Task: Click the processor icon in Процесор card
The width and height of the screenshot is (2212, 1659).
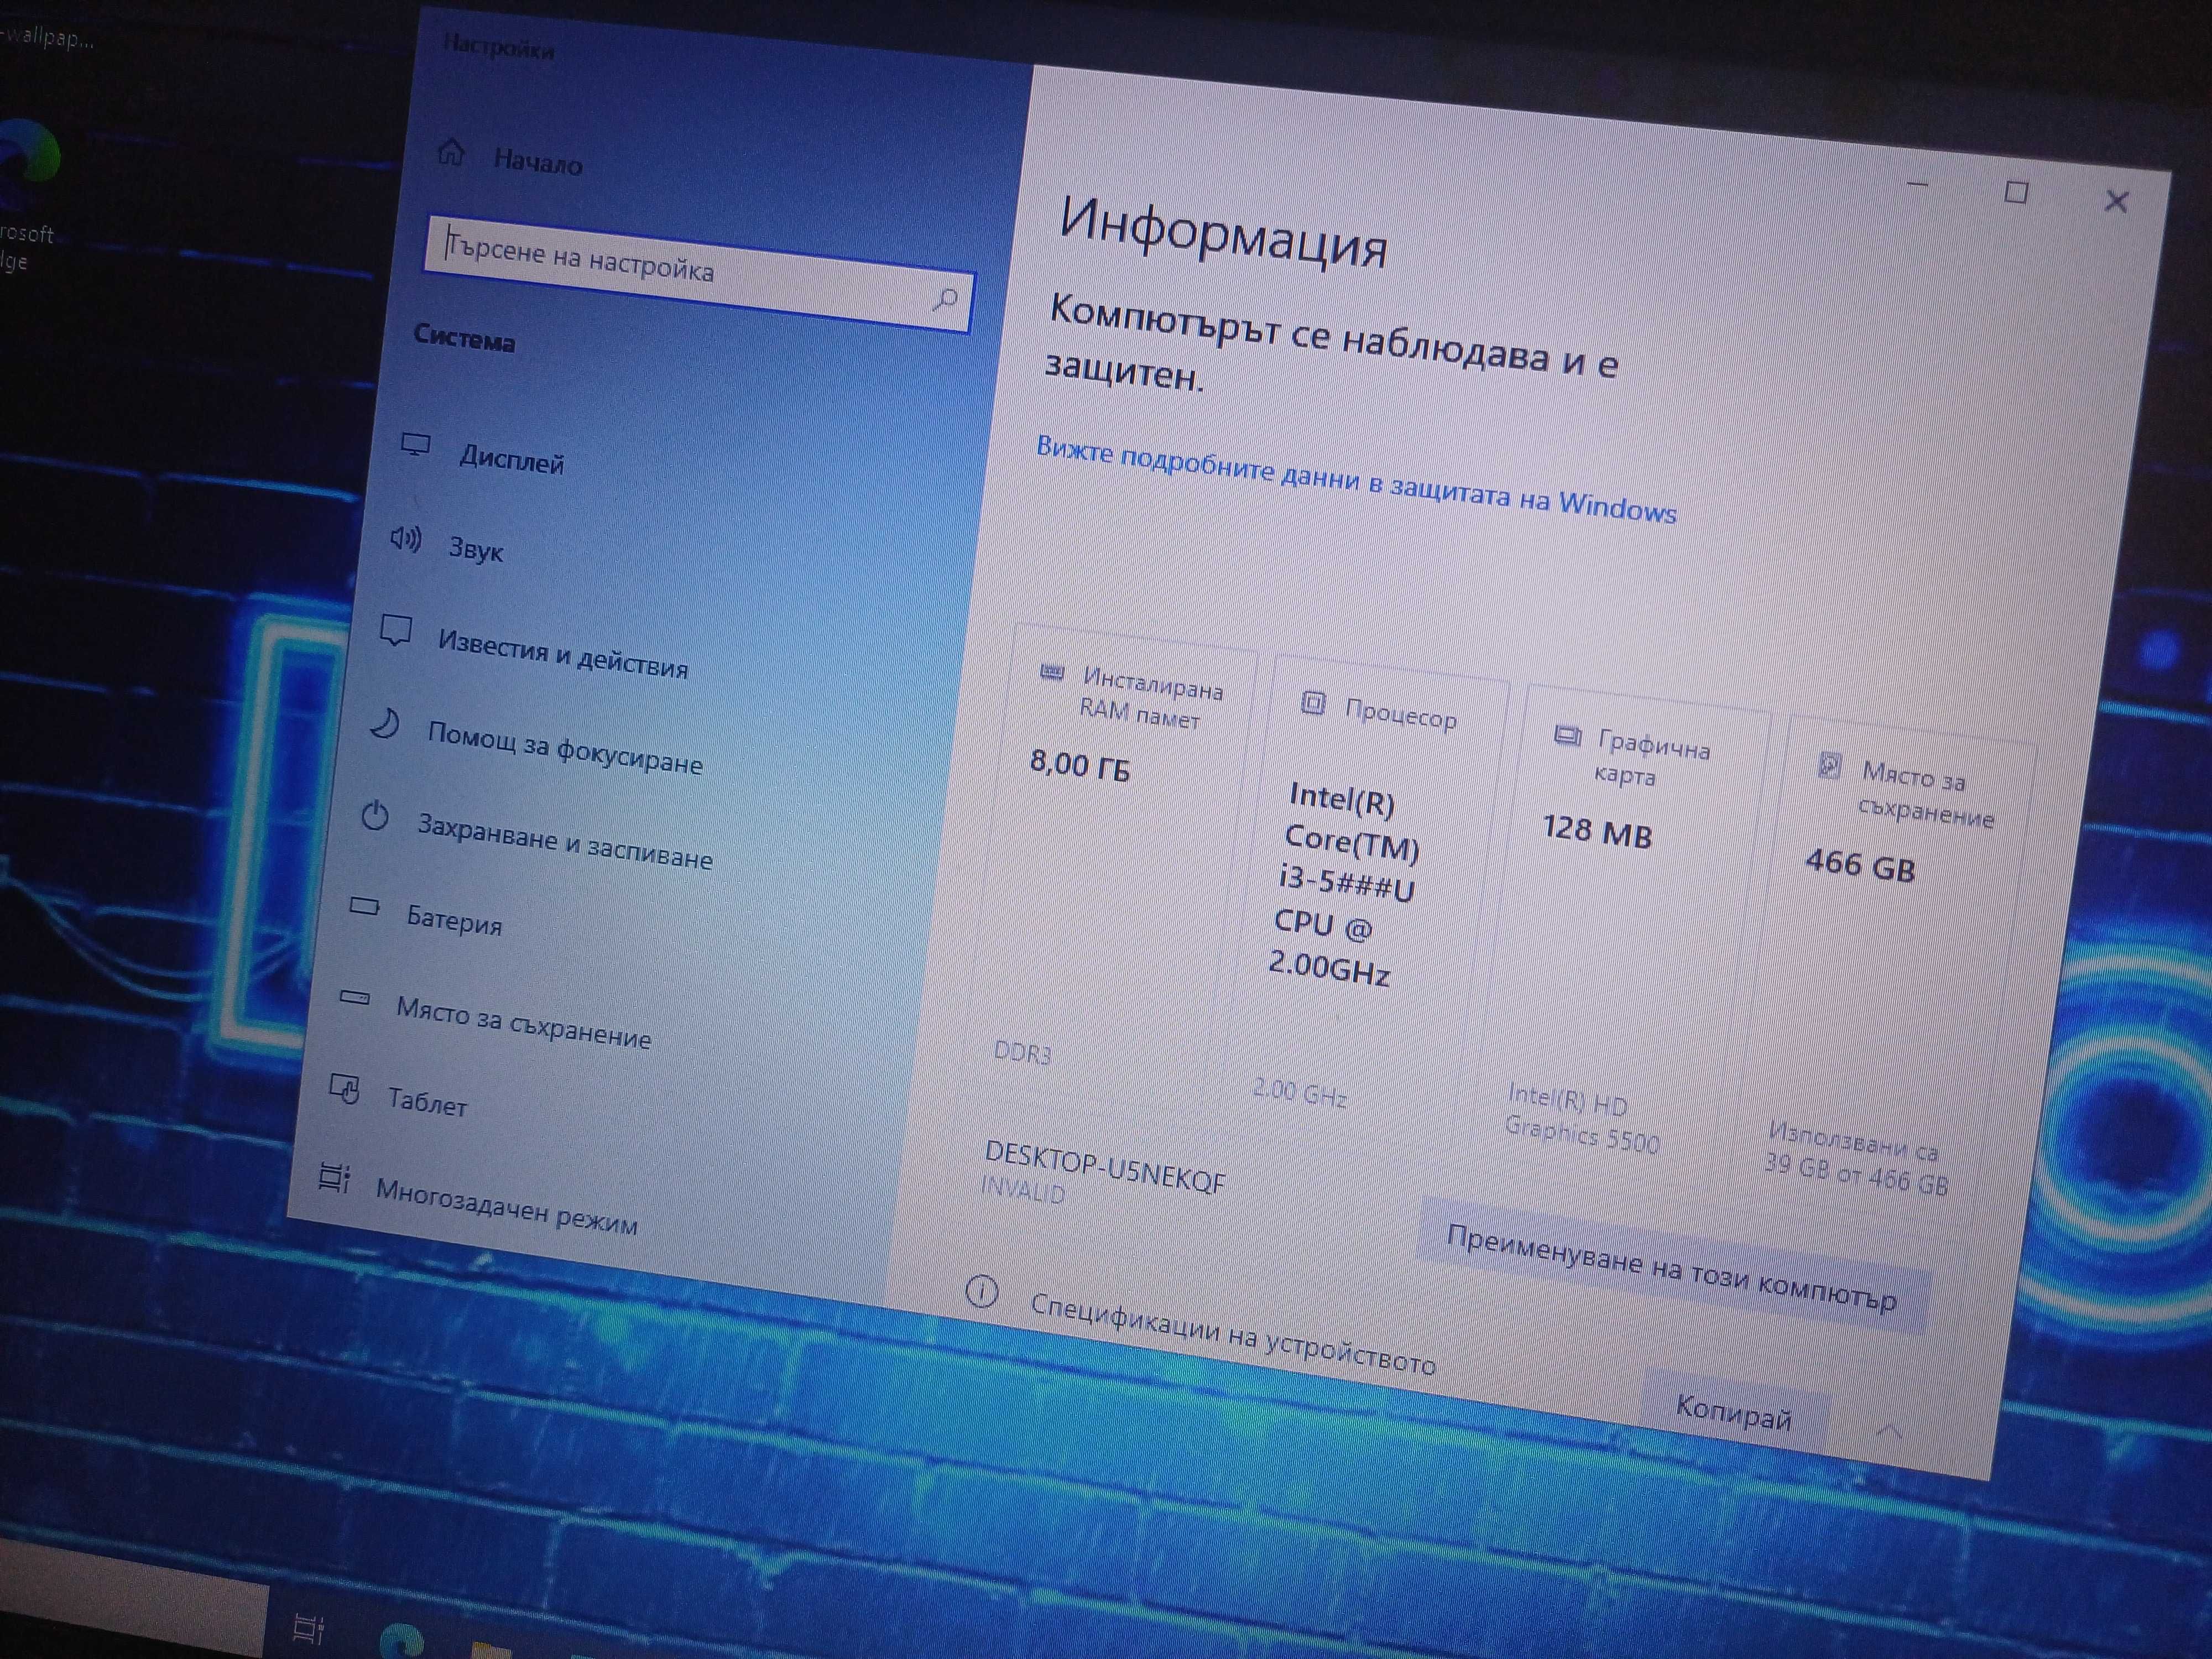Action: (1313, 703)
